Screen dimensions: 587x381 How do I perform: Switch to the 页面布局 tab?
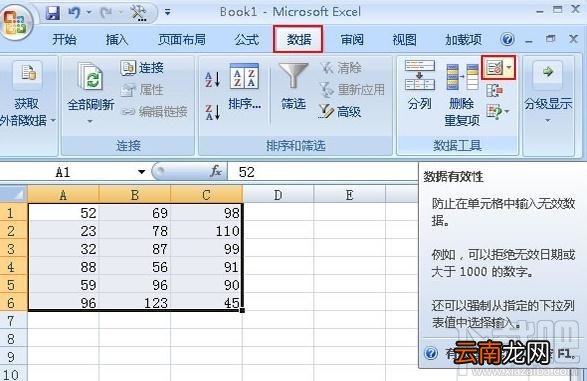(181, 39)
